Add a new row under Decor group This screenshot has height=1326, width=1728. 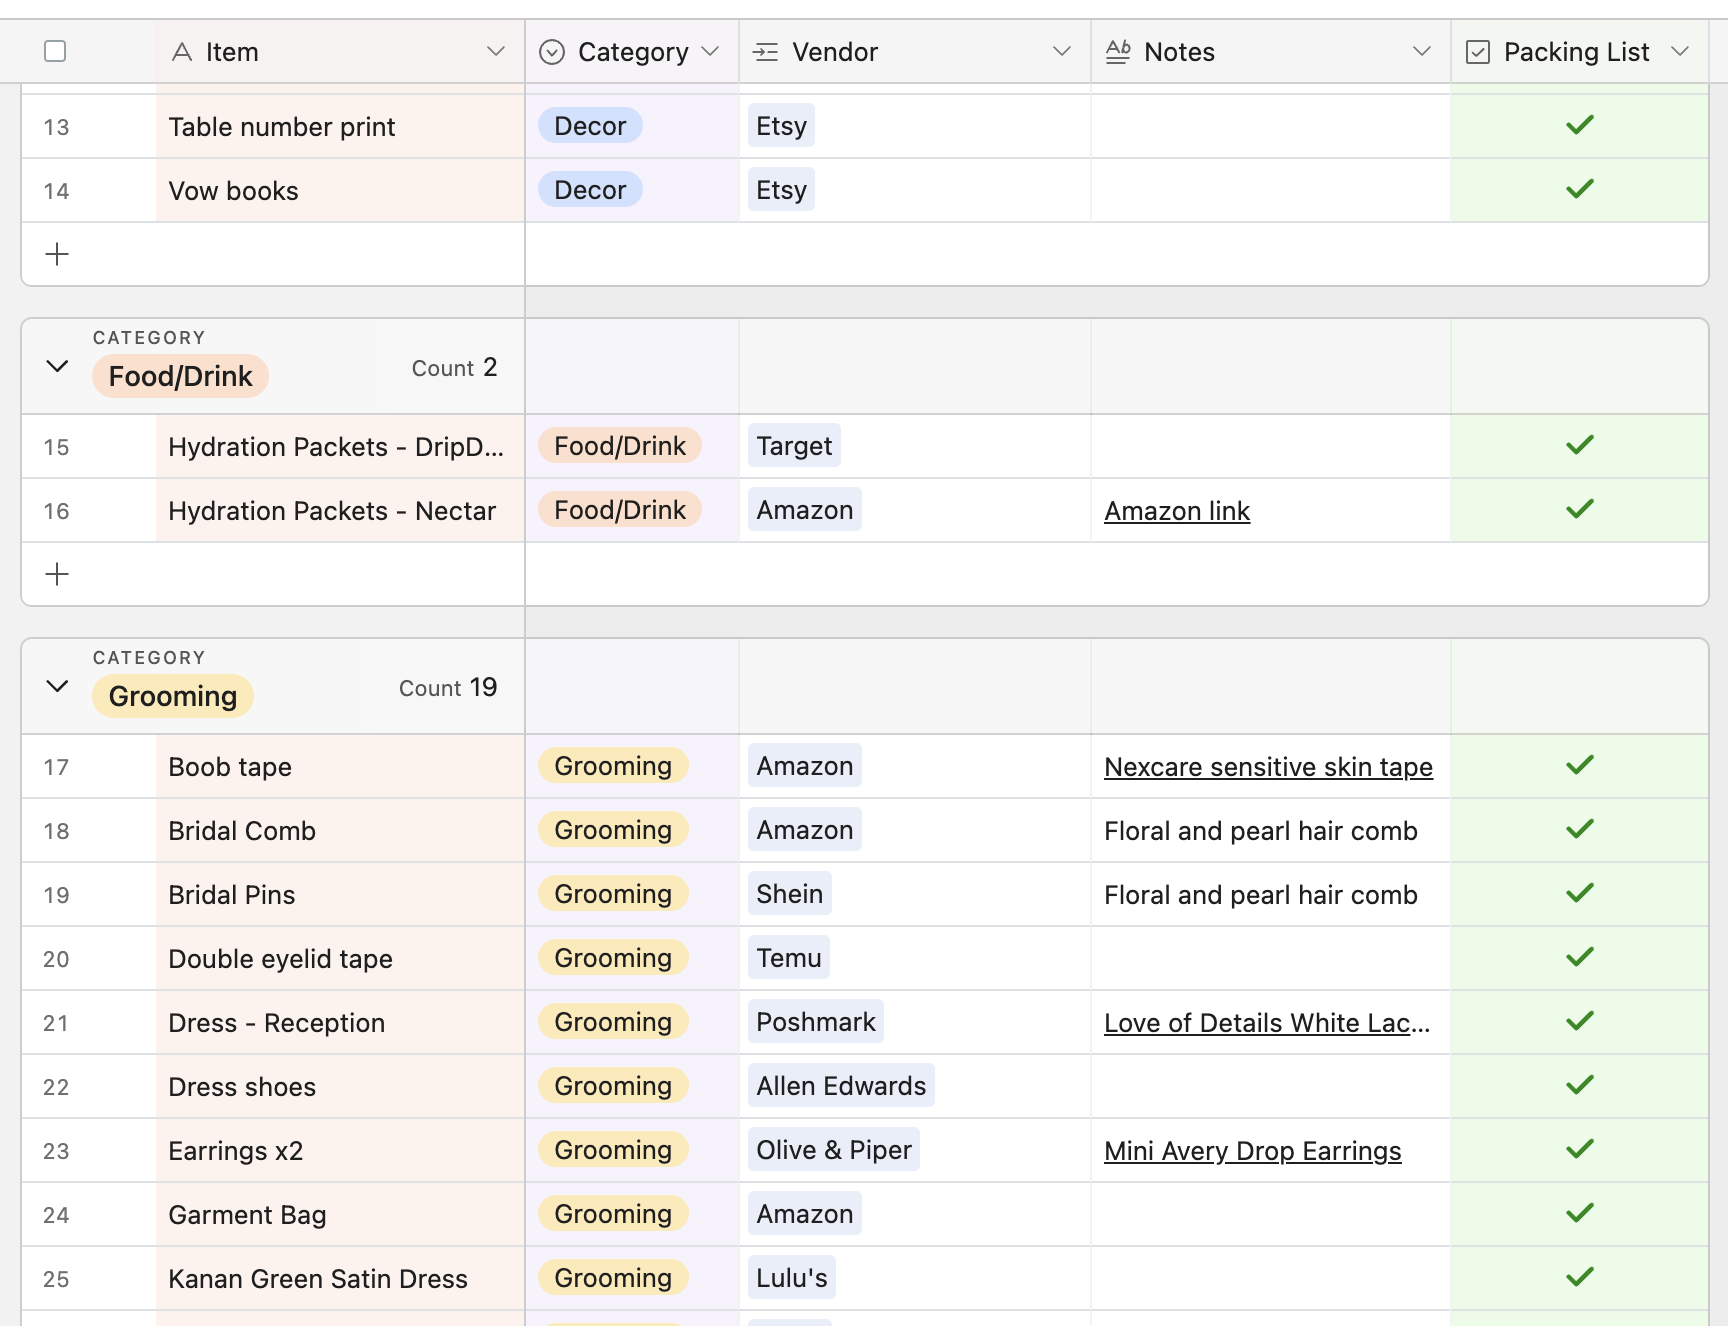click(x=57, y=254)
